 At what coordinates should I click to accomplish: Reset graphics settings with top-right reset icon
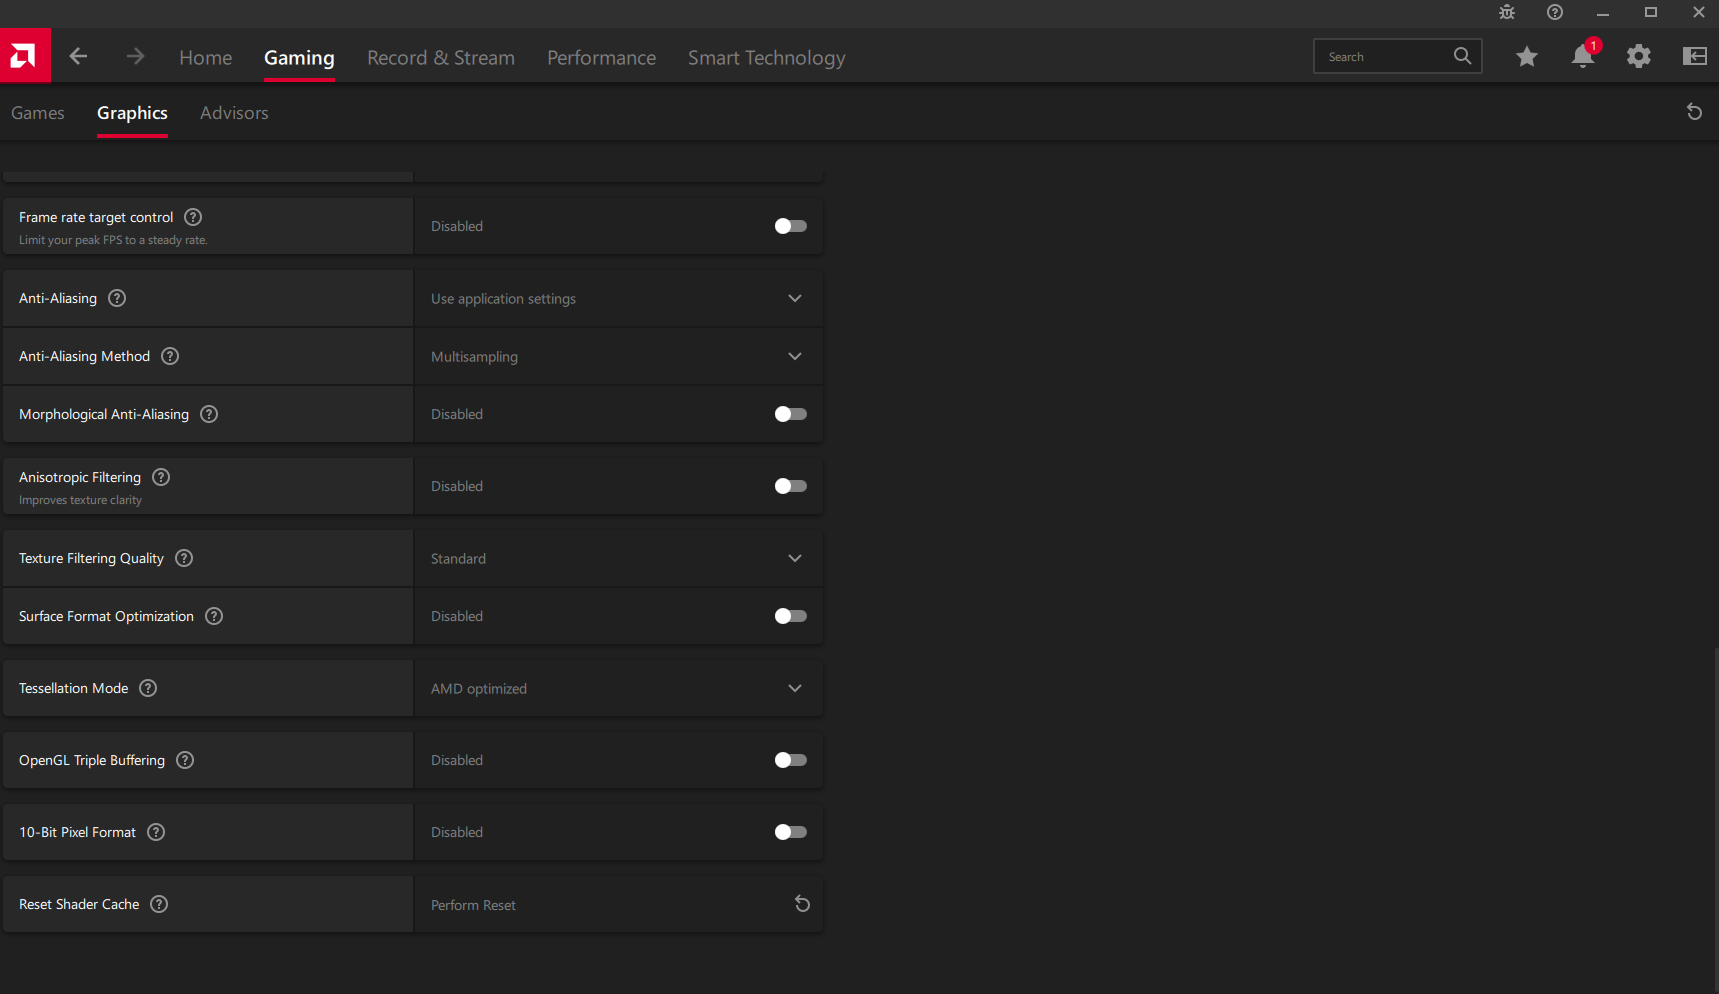point(1694,112)
